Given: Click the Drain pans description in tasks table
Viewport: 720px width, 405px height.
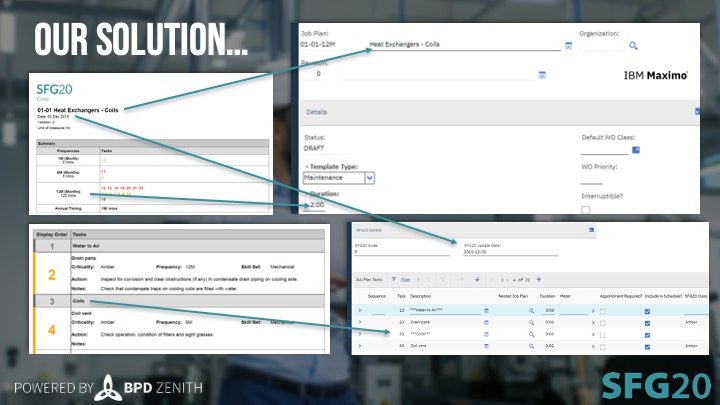Looking at the screenshot, I should click(x=420, y=322).
